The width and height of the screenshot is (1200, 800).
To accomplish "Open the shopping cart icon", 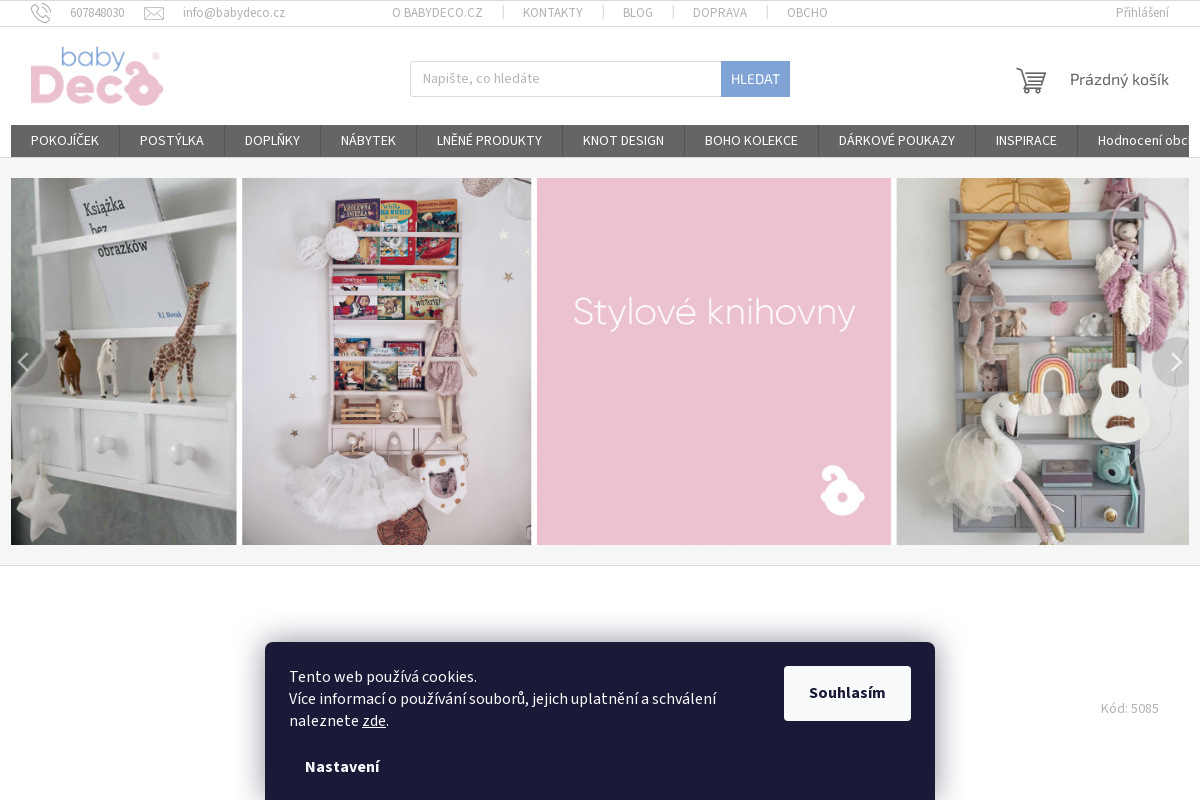I will (x=1030, y=80).
